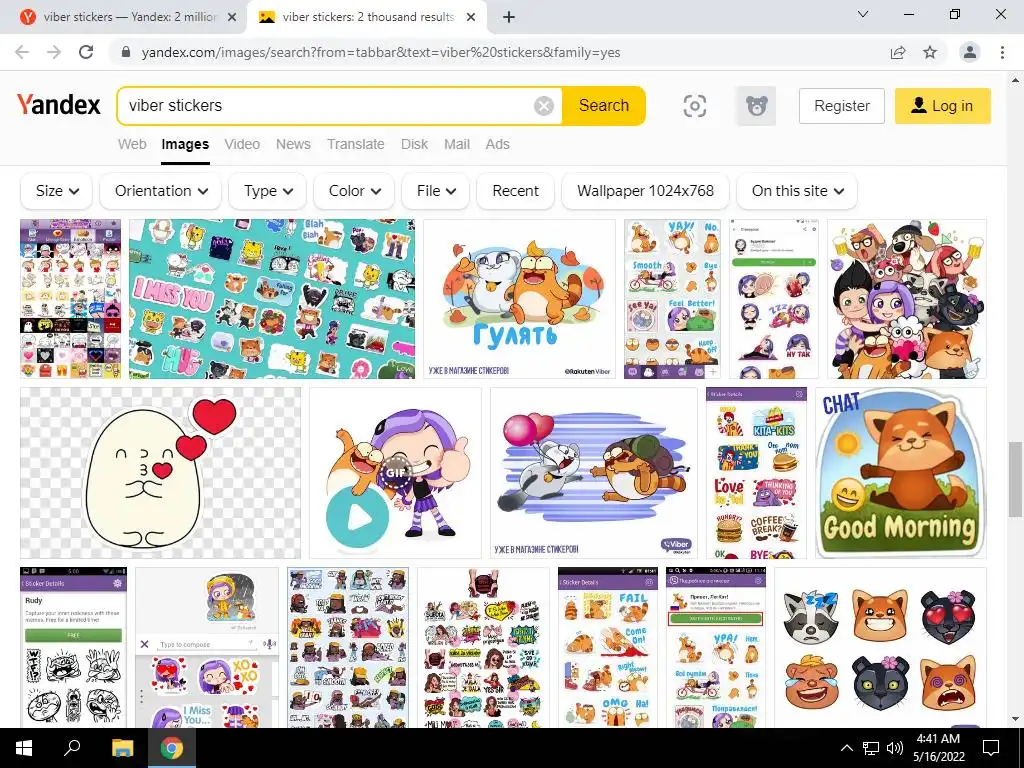Open the McDonald's Kita-Kits sticker pack image

click(756, 473)
